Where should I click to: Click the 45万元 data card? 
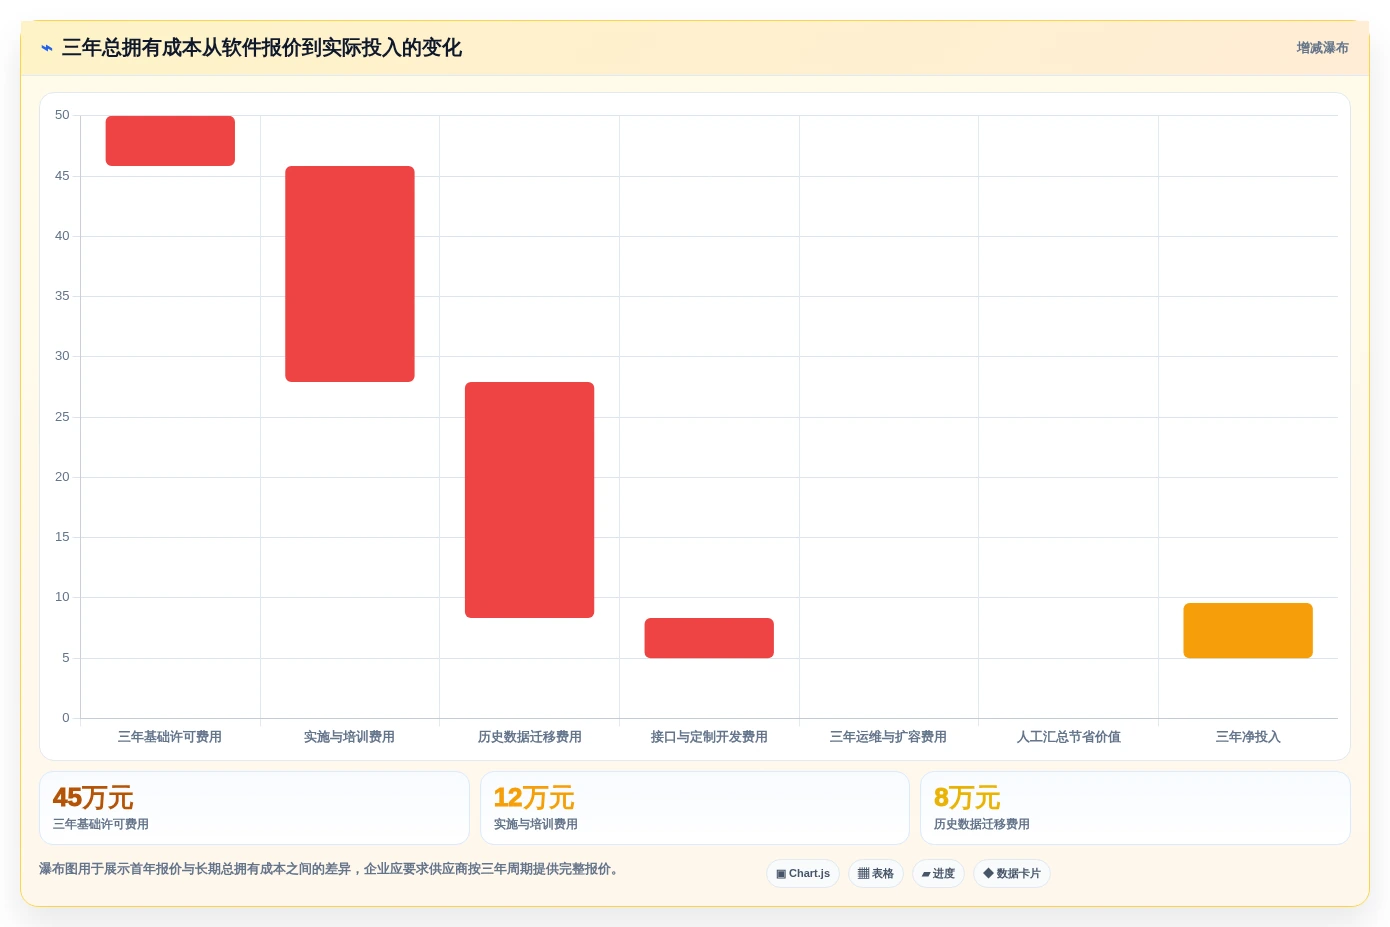pyautogui.click(x=254, y=808)
